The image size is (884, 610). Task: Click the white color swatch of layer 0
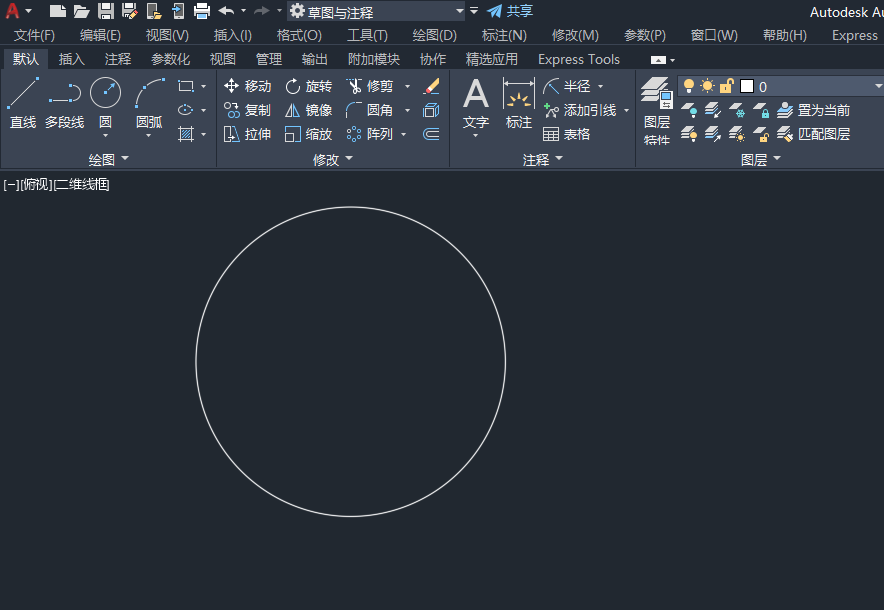pyautogui.click(x=746, y=86)
